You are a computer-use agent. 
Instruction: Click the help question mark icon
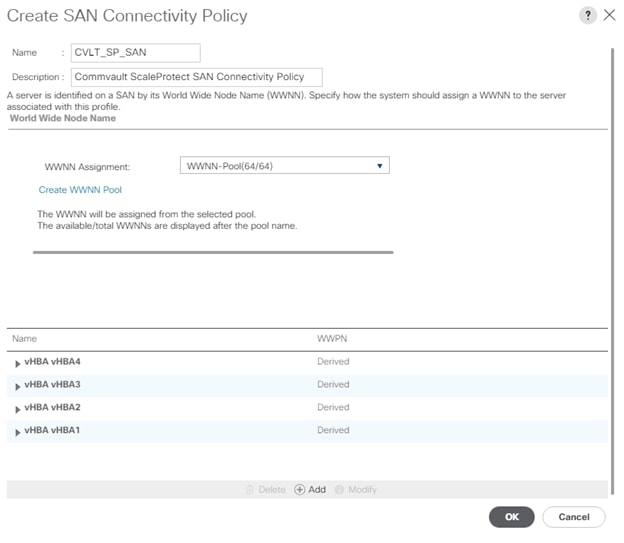click(x=588, y=15)
